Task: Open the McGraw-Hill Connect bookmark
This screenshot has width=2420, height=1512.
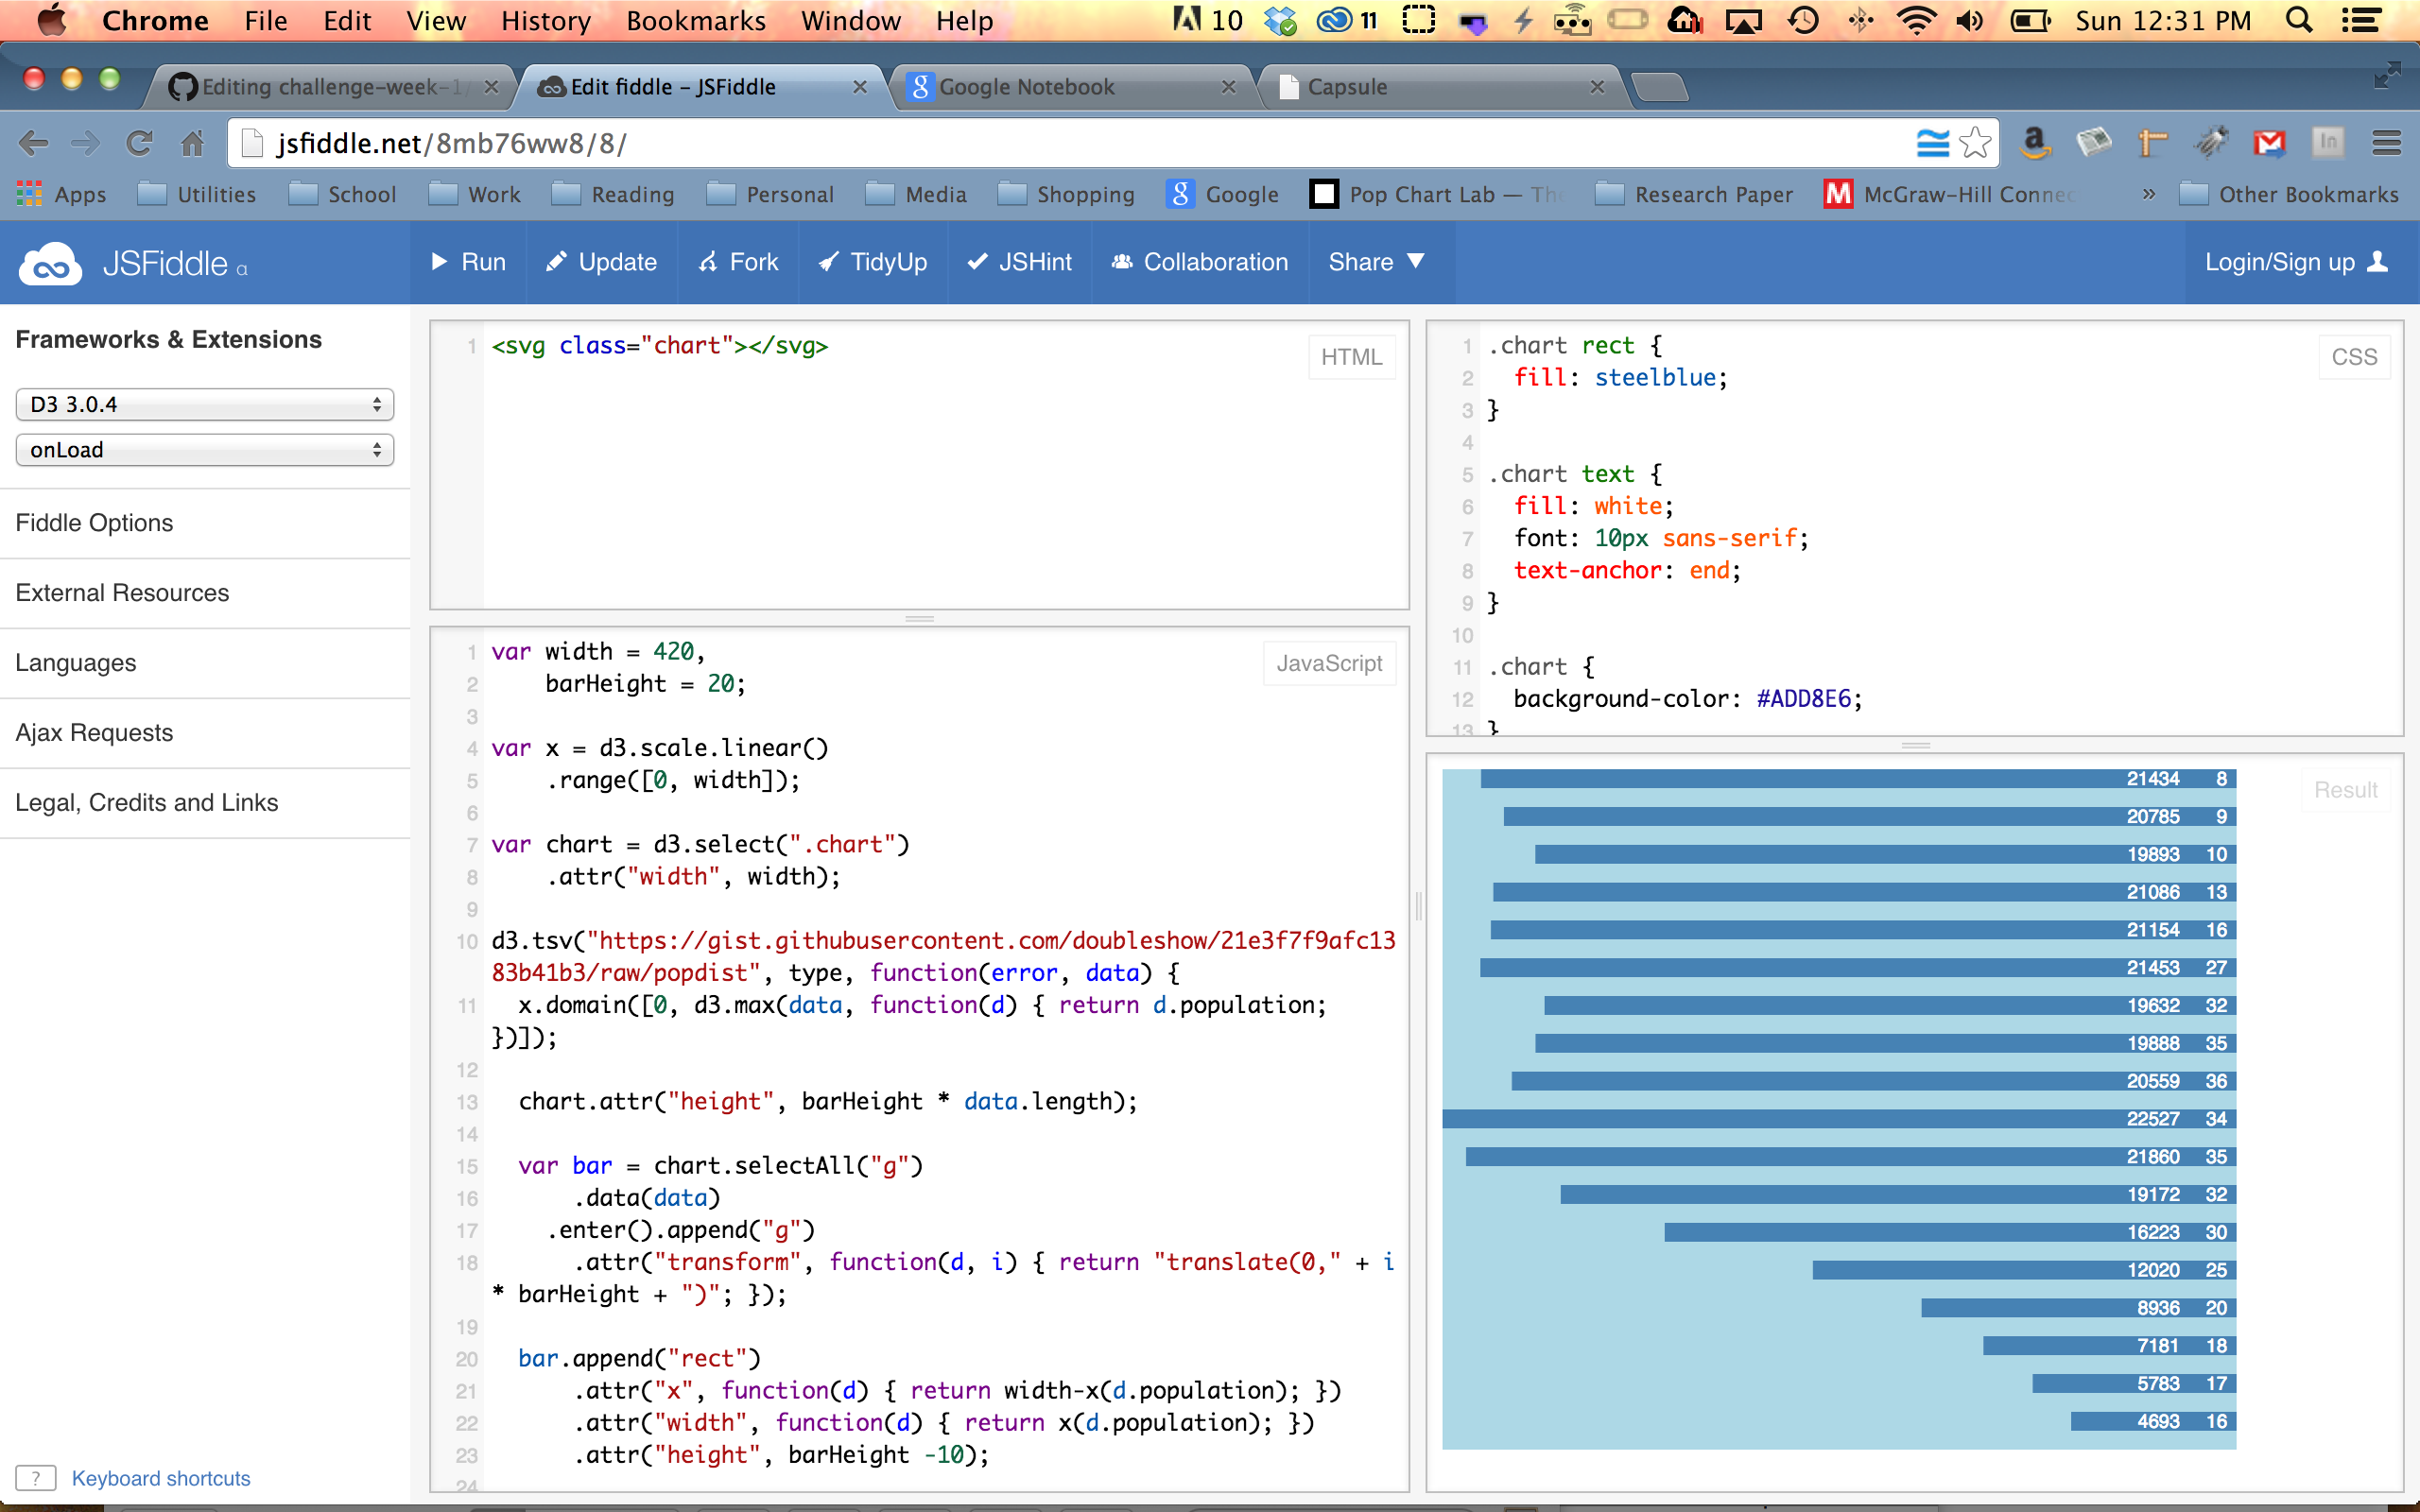Action: pos(1950,194)
